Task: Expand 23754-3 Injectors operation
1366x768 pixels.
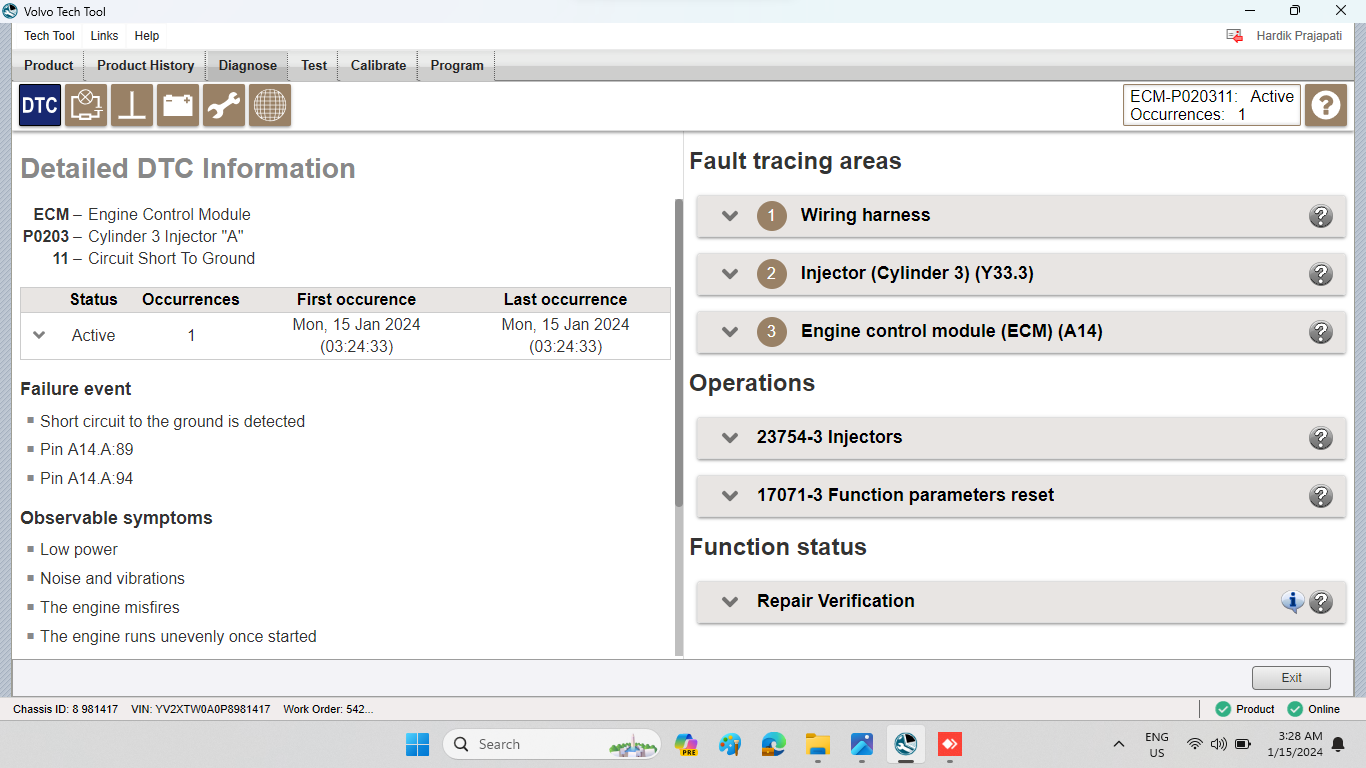Action: coord(730,437)
